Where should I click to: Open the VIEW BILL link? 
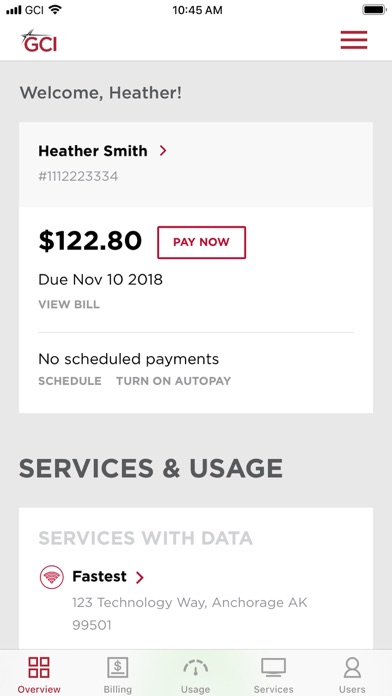click(x=69, y=304)
